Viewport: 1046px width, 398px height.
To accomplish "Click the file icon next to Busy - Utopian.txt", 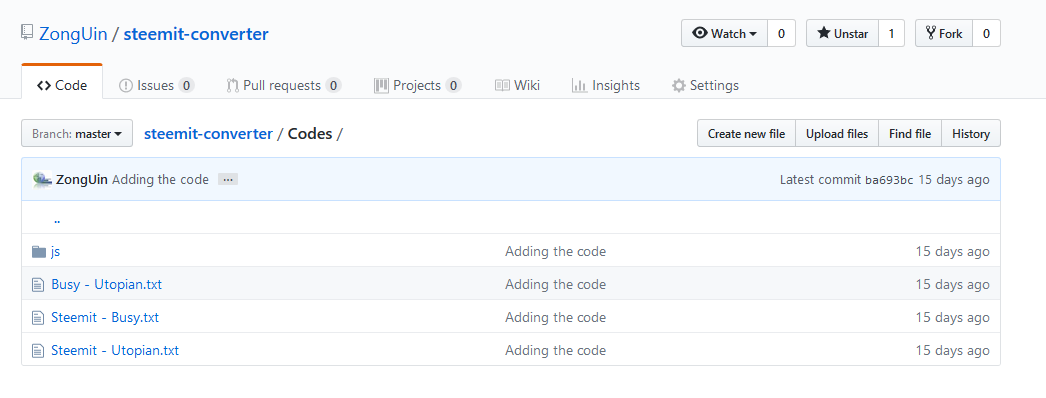I will point(39,285).
